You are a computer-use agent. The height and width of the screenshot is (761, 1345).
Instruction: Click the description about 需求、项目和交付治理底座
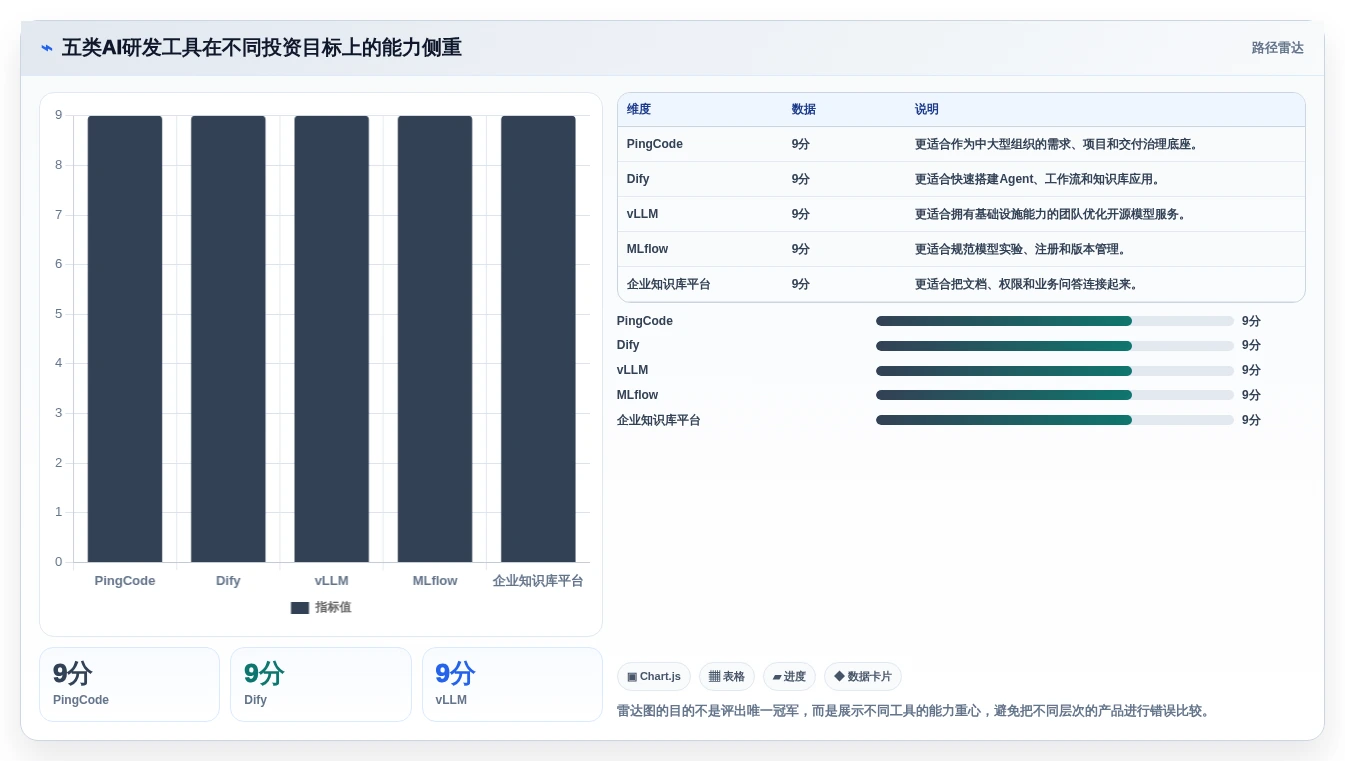[1057, 144]
